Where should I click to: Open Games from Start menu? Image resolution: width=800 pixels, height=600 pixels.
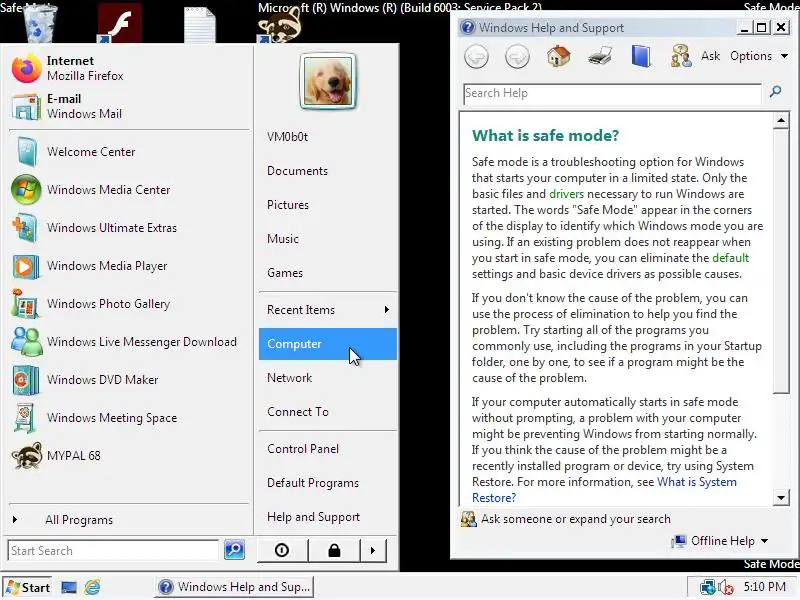tap(328, 273)
